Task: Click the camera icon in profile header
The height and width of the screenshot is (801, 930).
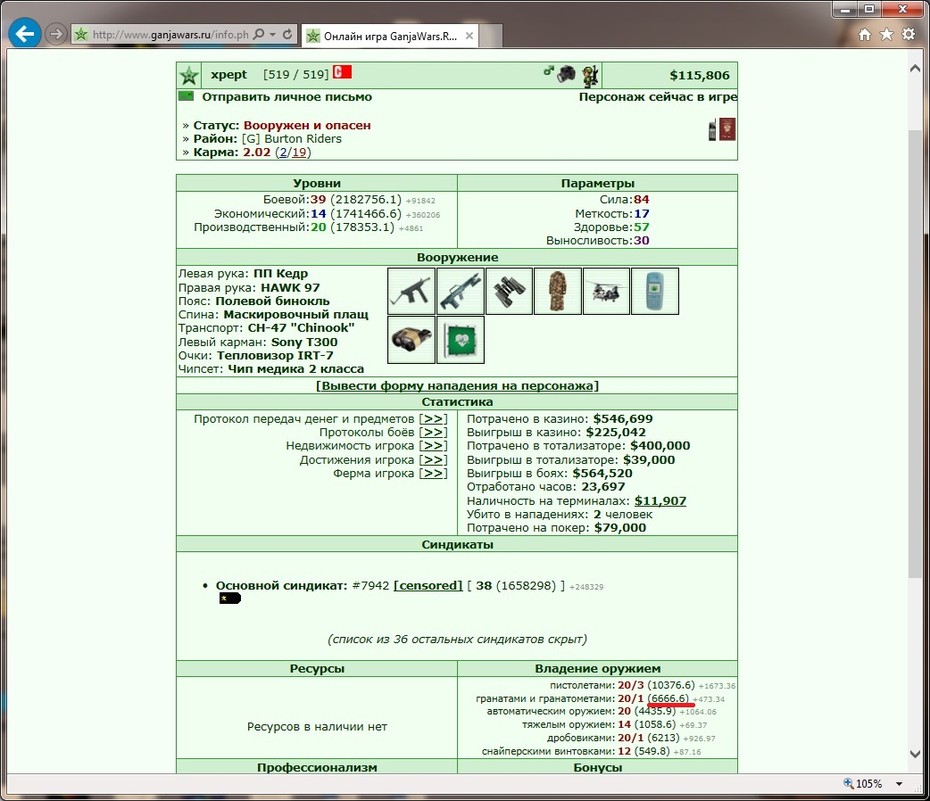Action: point(566,74)
